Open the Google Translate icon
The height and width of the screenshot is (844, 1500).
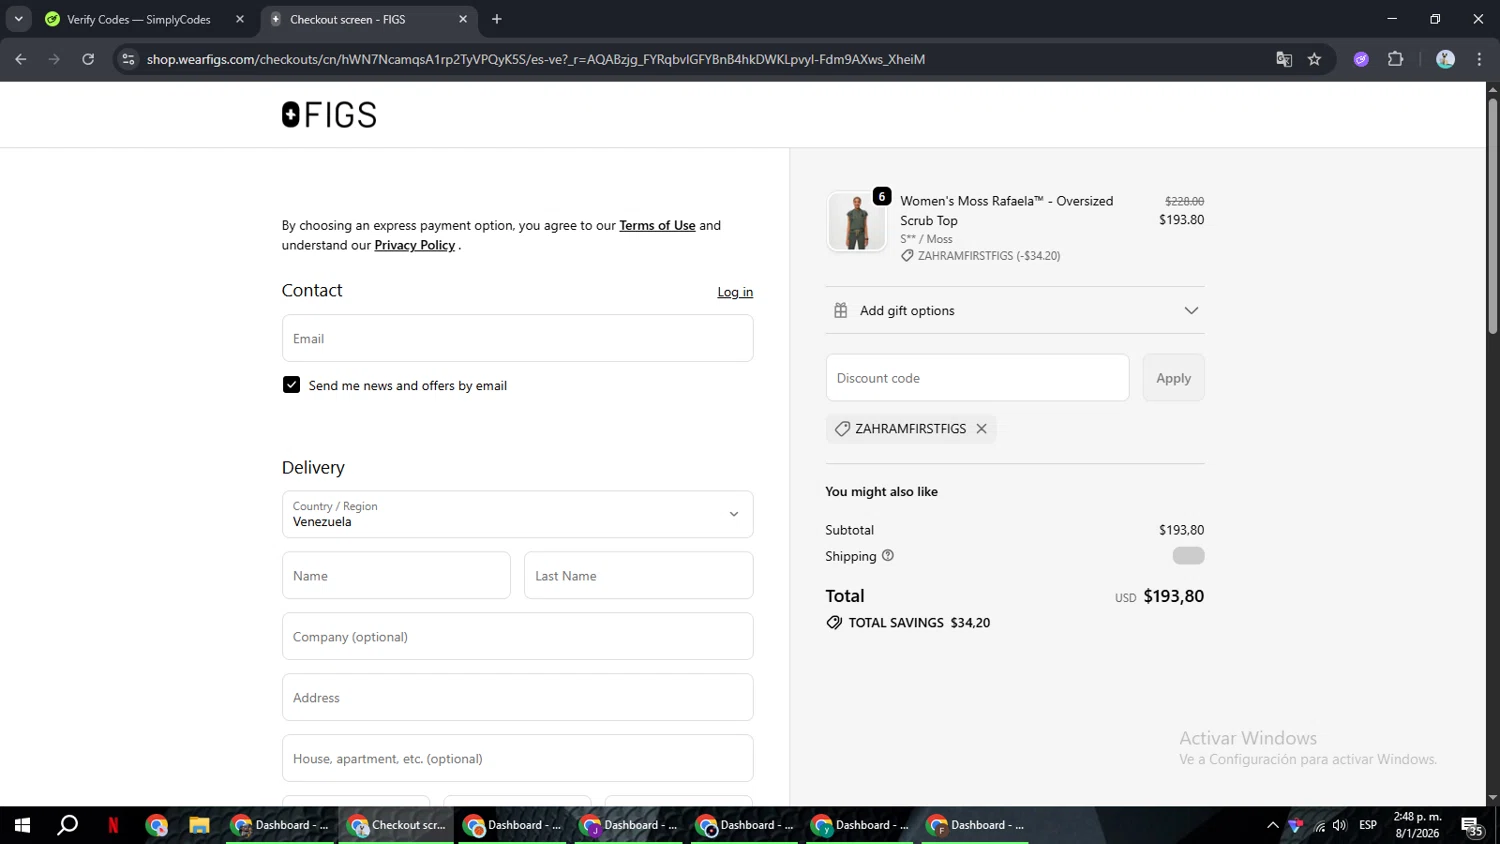[1284, 59]
